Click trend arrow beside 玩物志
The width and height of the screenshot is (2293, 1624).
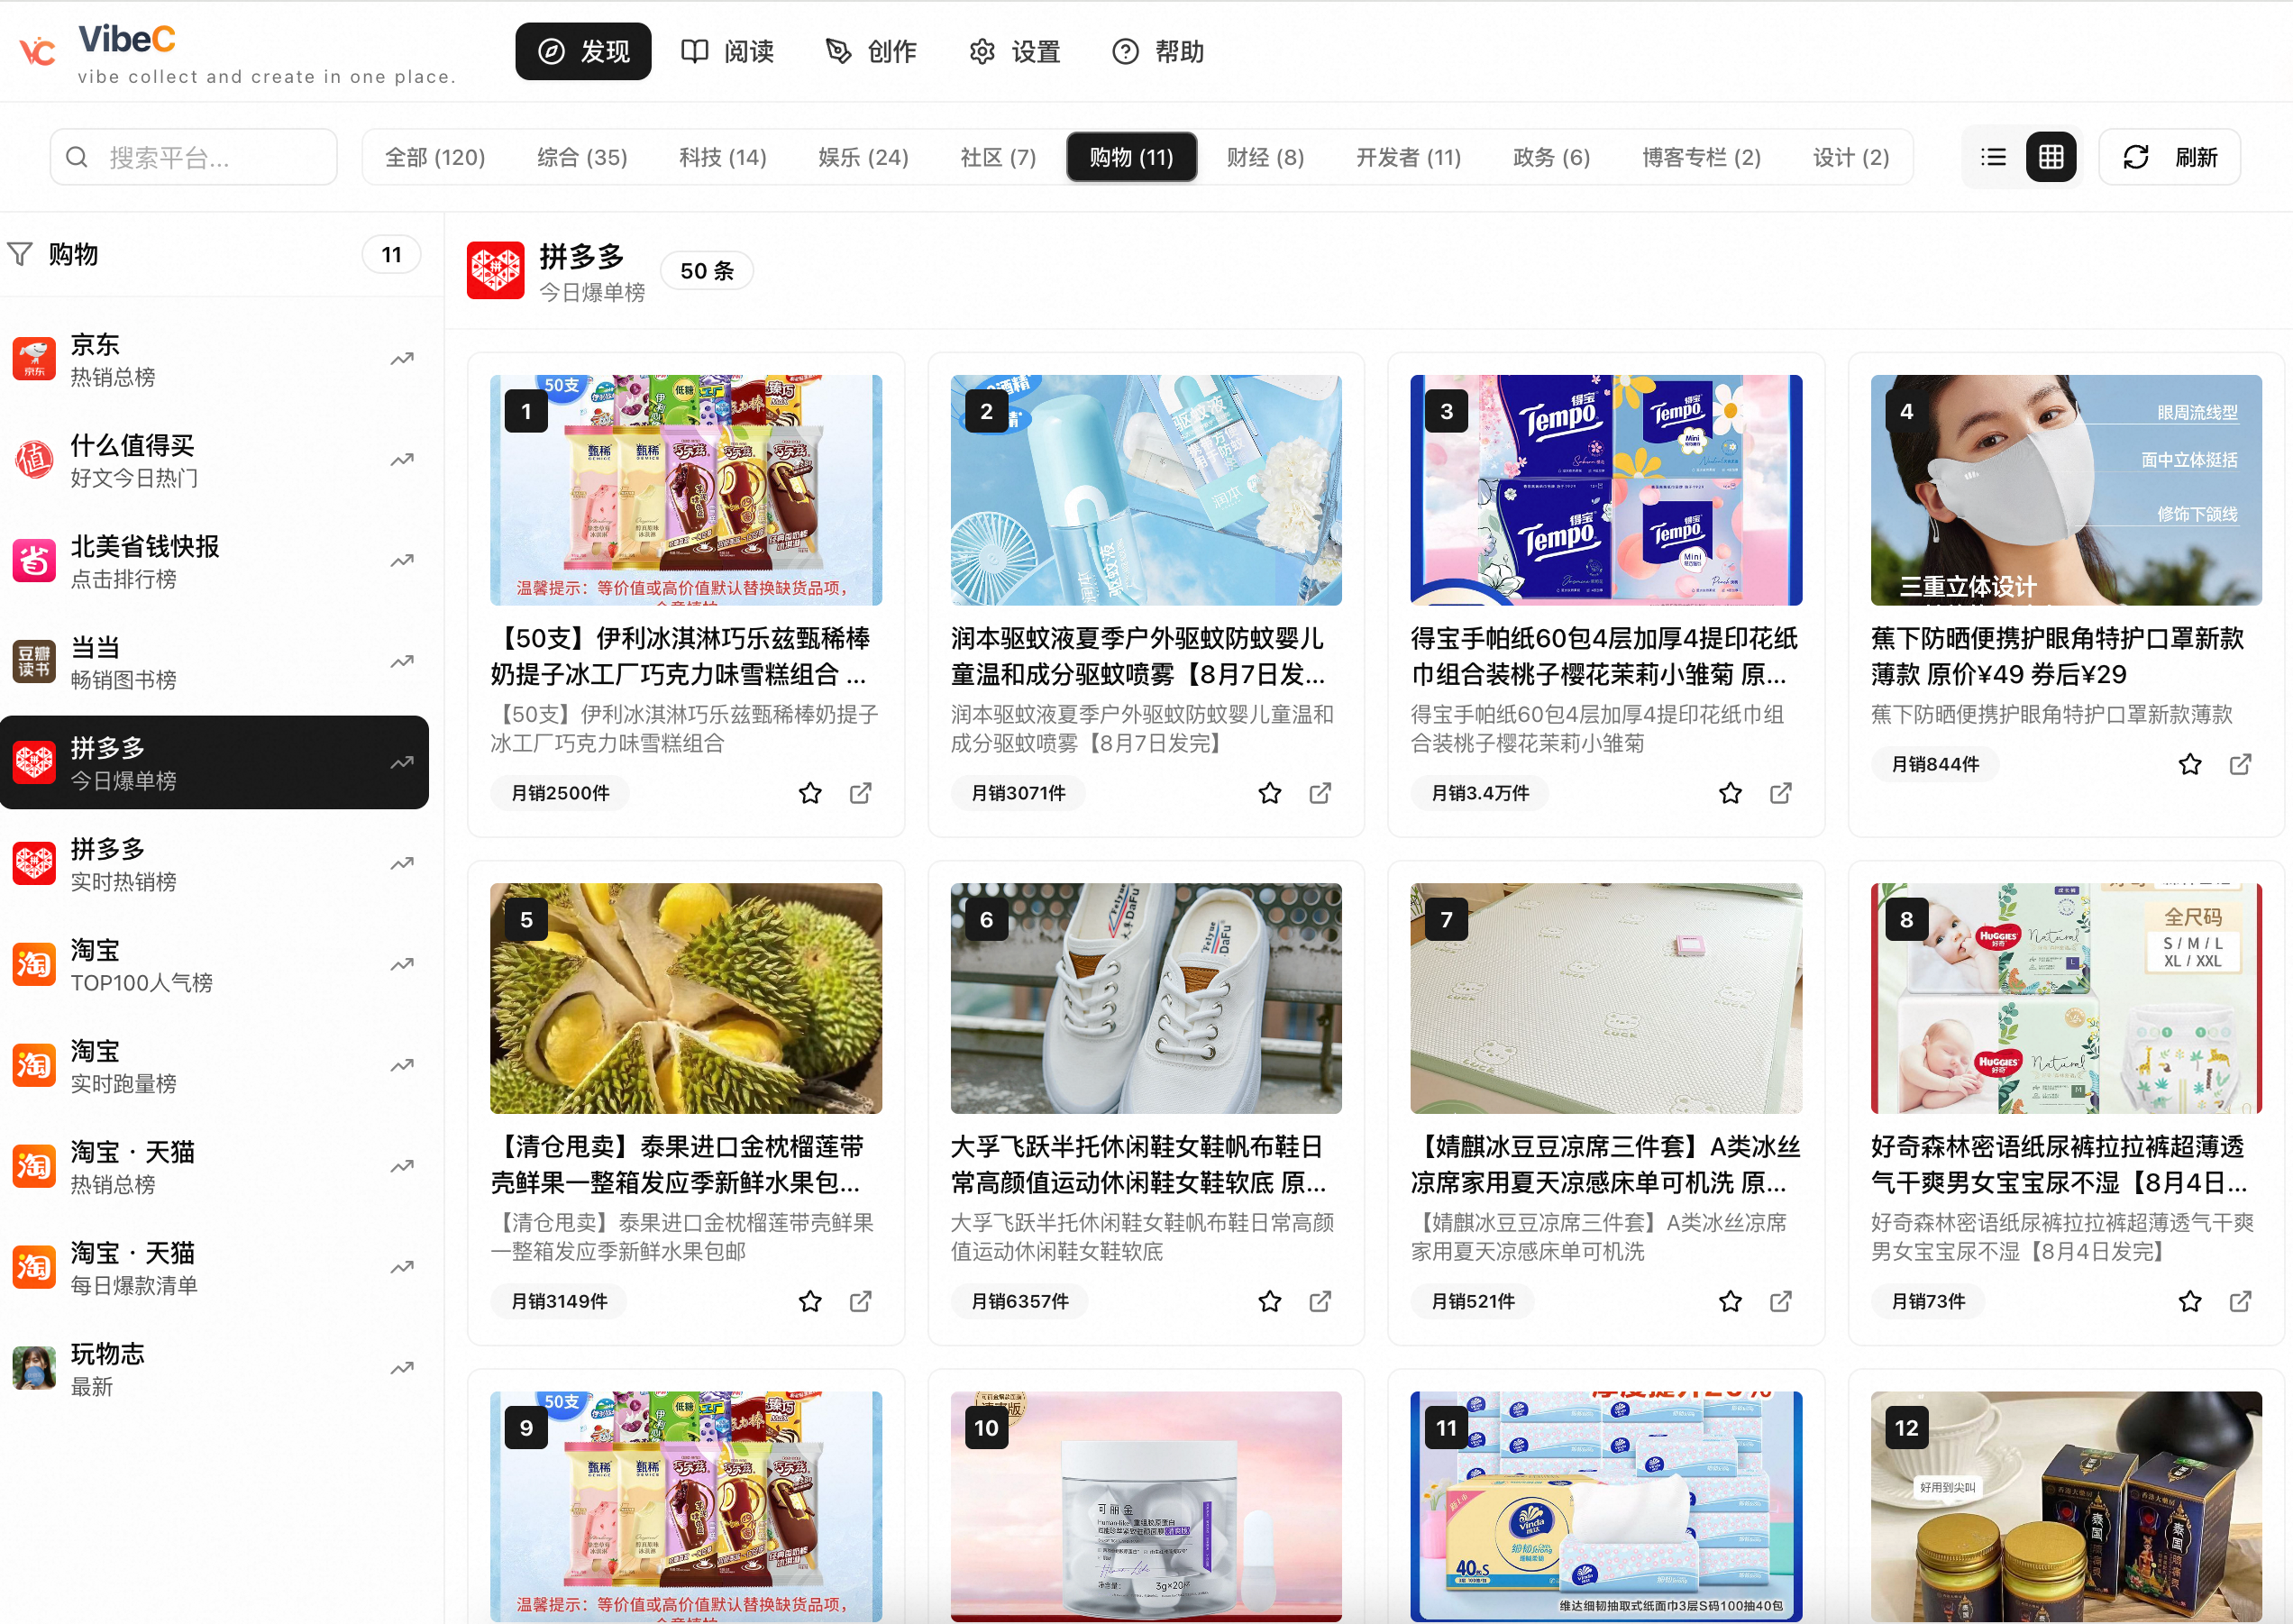point(402,1368)
